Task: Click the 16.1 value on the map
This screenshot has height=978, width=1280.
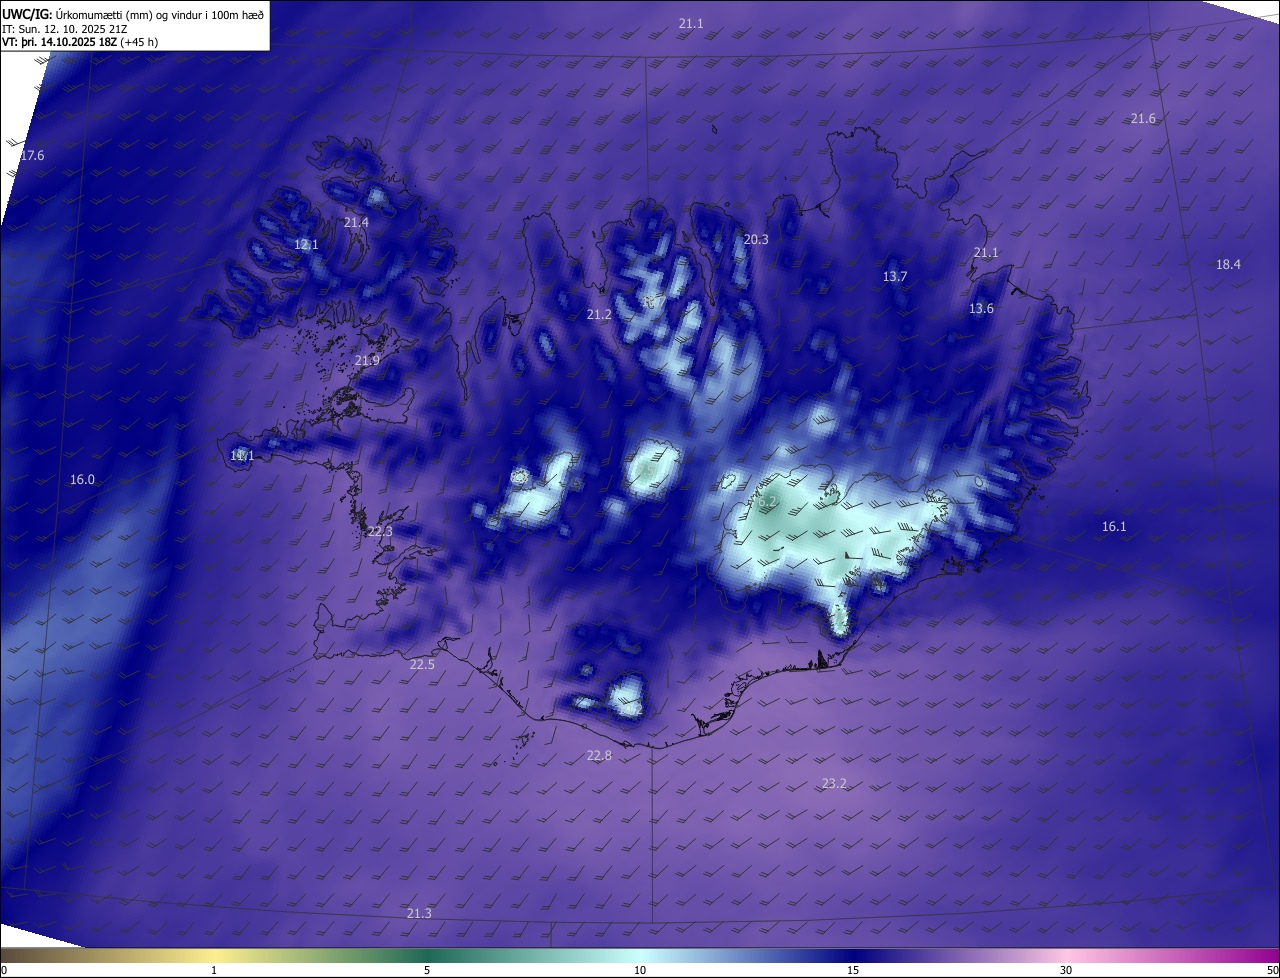Action: click(x=1114, y=527)
